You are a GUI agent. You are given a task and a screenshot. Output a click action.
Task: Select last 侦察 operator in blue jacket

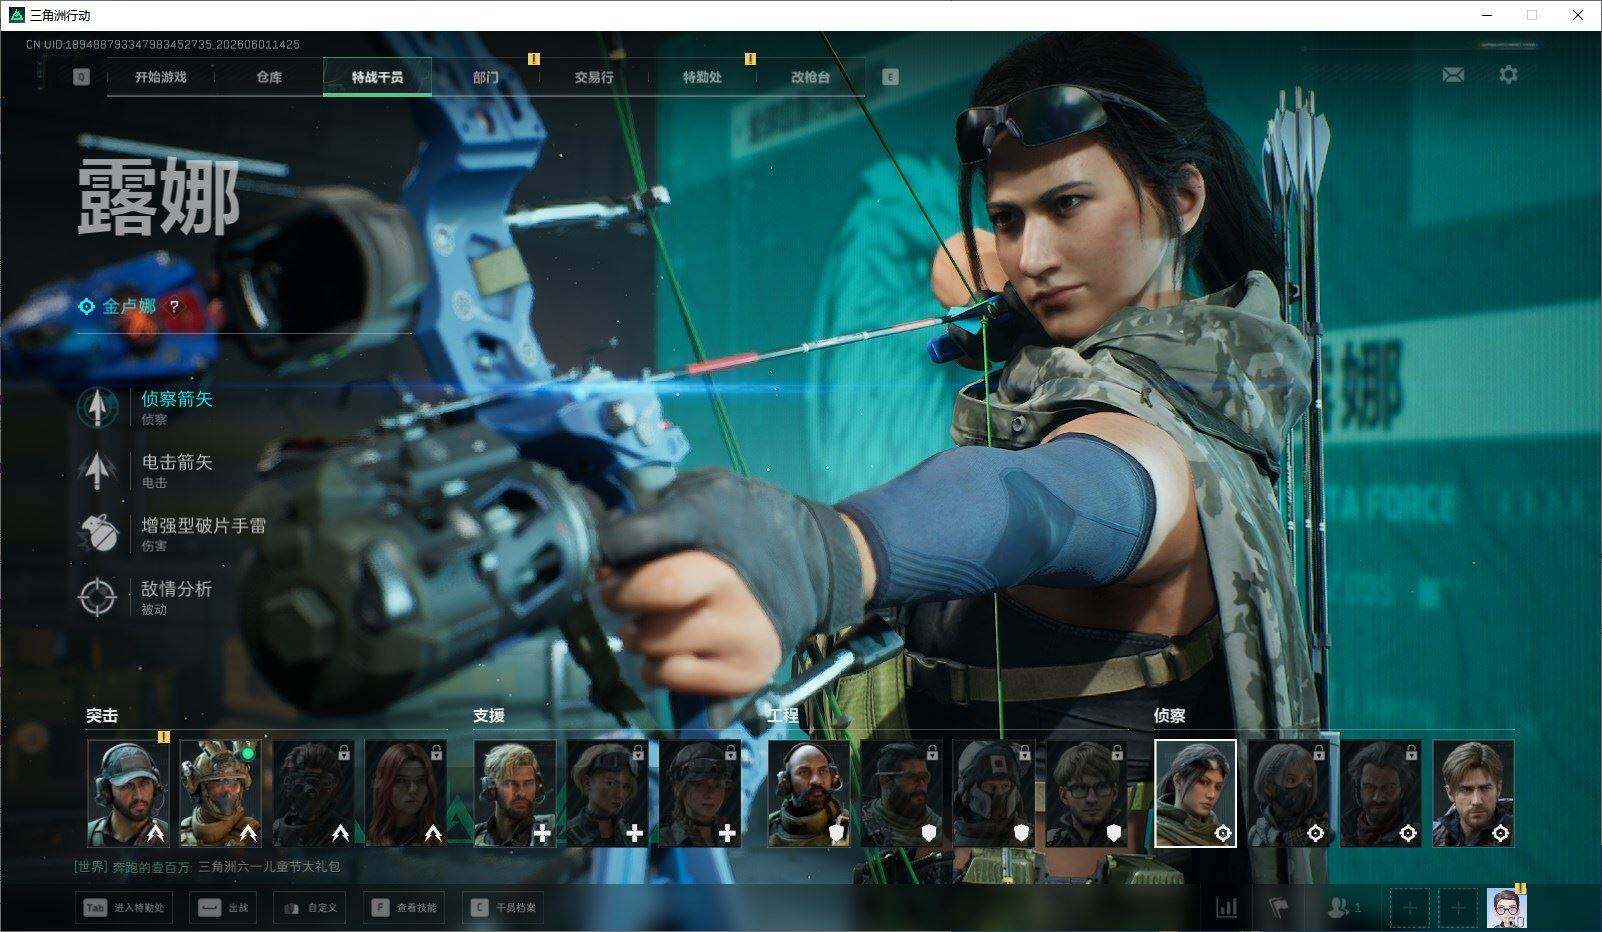tap(1474, 793)
